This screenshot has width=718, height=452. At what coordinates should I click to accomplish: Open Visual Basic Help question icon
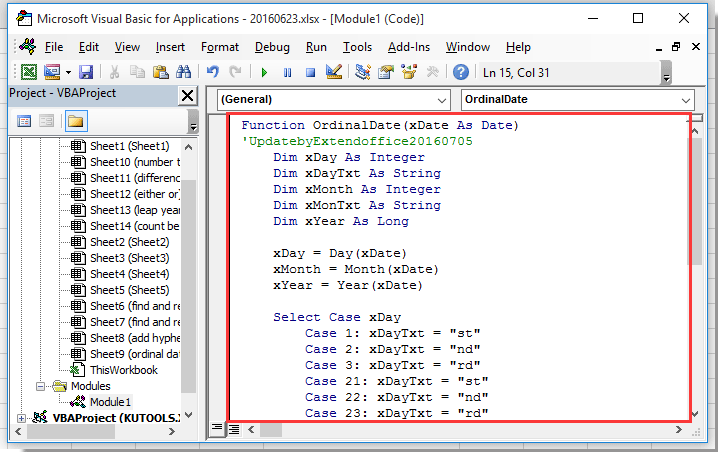tap(461, 72)
